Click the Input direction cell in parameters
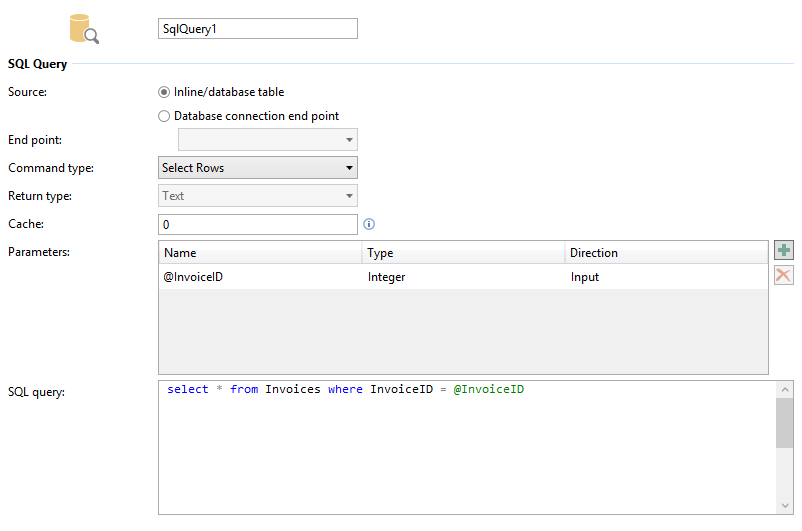This screenshot has height=531, width=802. point(666,277)
